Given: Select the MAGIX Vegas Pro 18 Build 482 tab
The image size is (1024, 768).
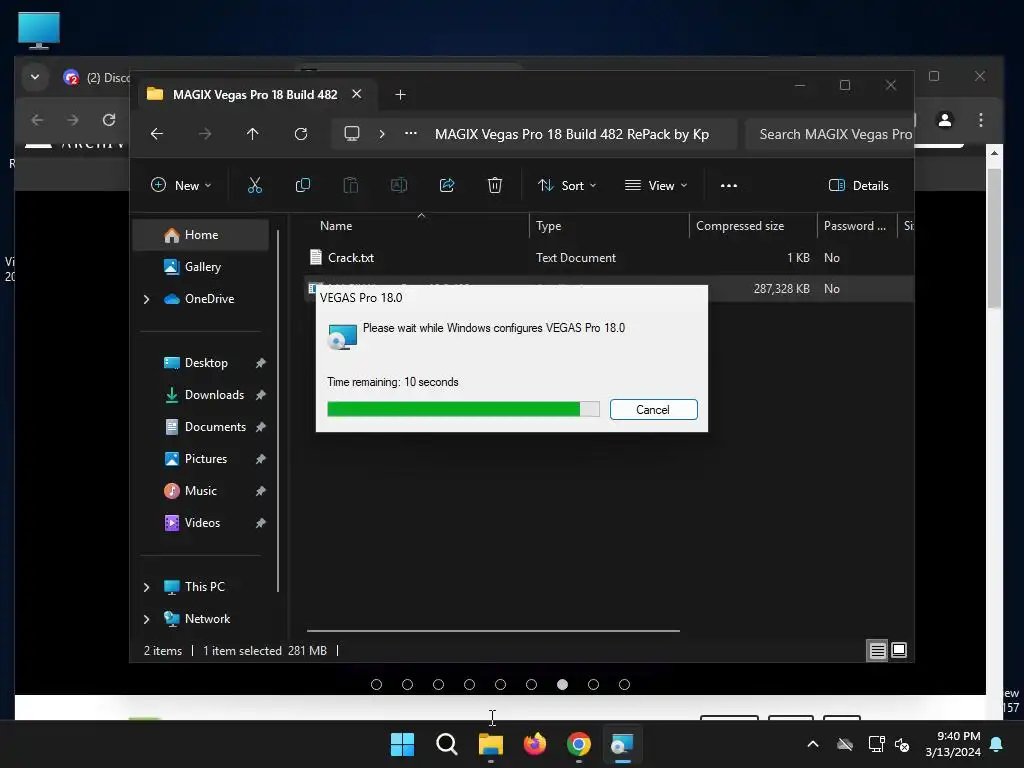Looking at the screenshot, I should (x=255, y=95).
